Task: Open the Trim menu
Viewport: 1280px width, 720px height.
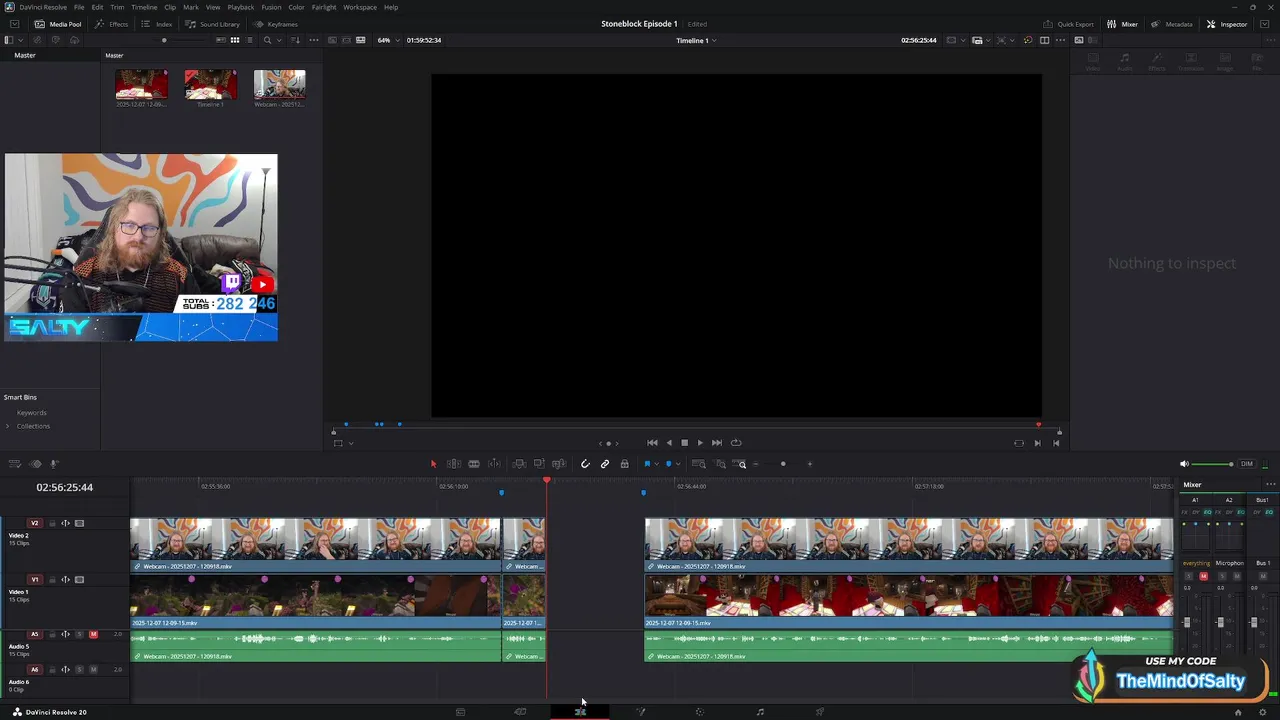Action: point(117,7)
